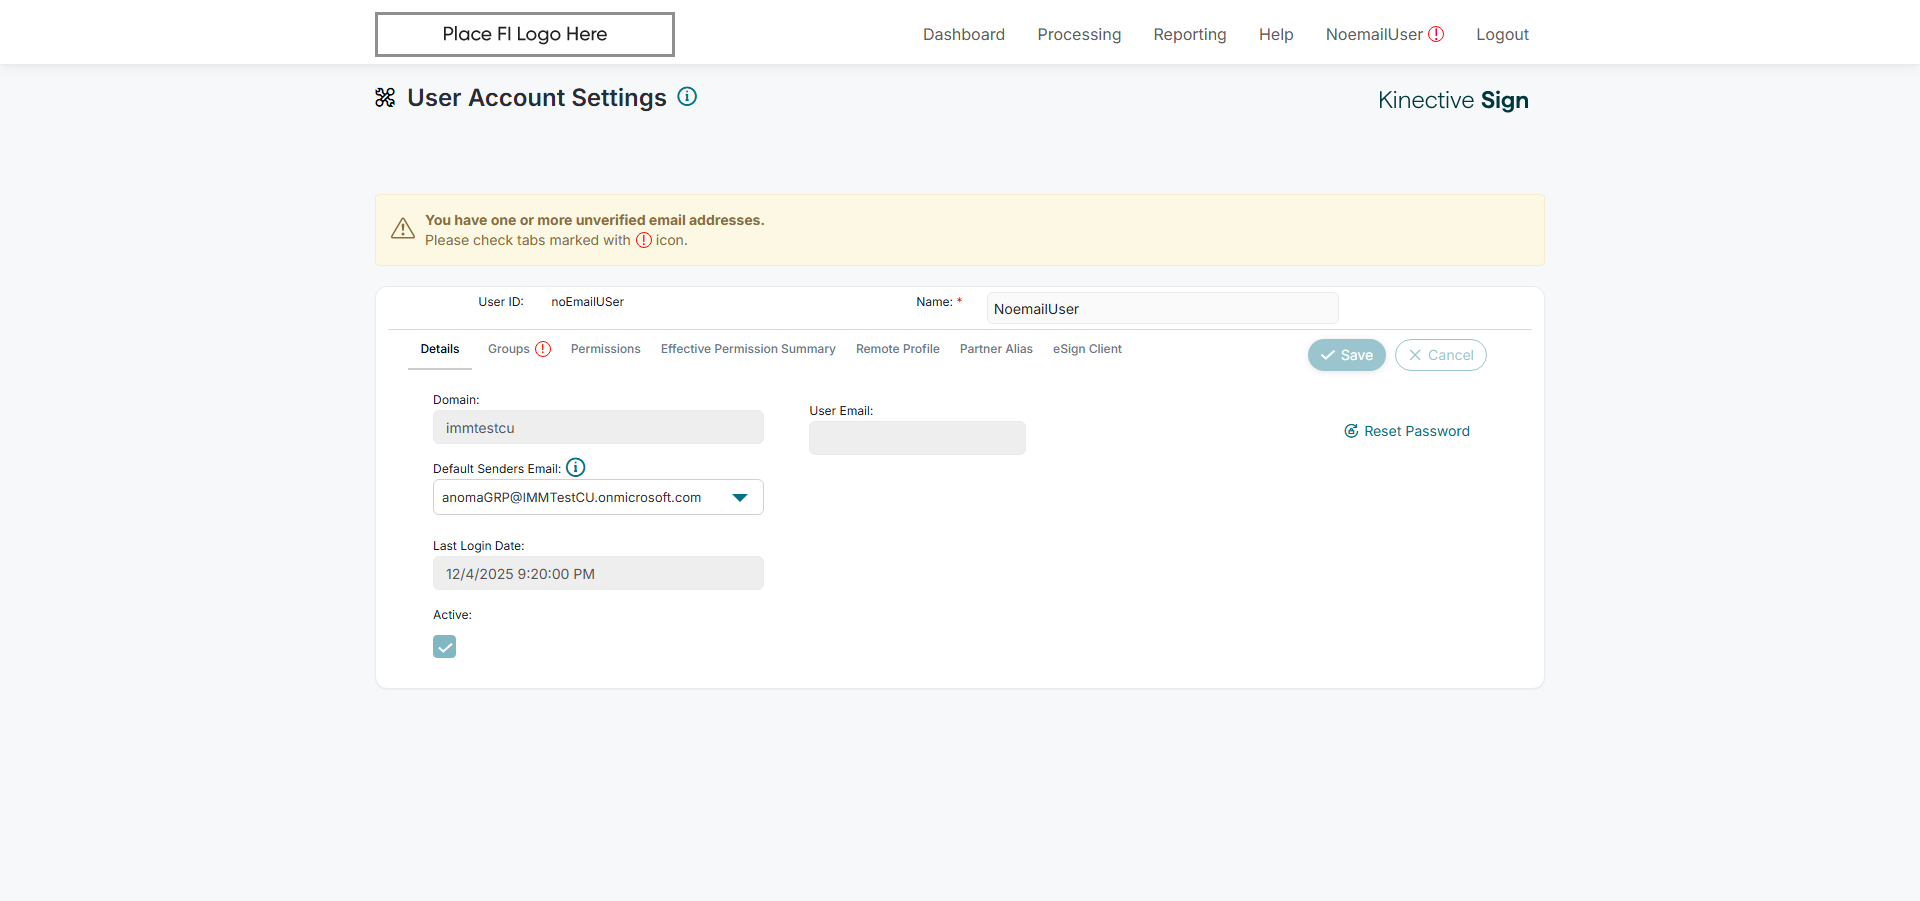Open the Remote Profile tab
This screenshot has height=901, width=1920.
point(898,349)
